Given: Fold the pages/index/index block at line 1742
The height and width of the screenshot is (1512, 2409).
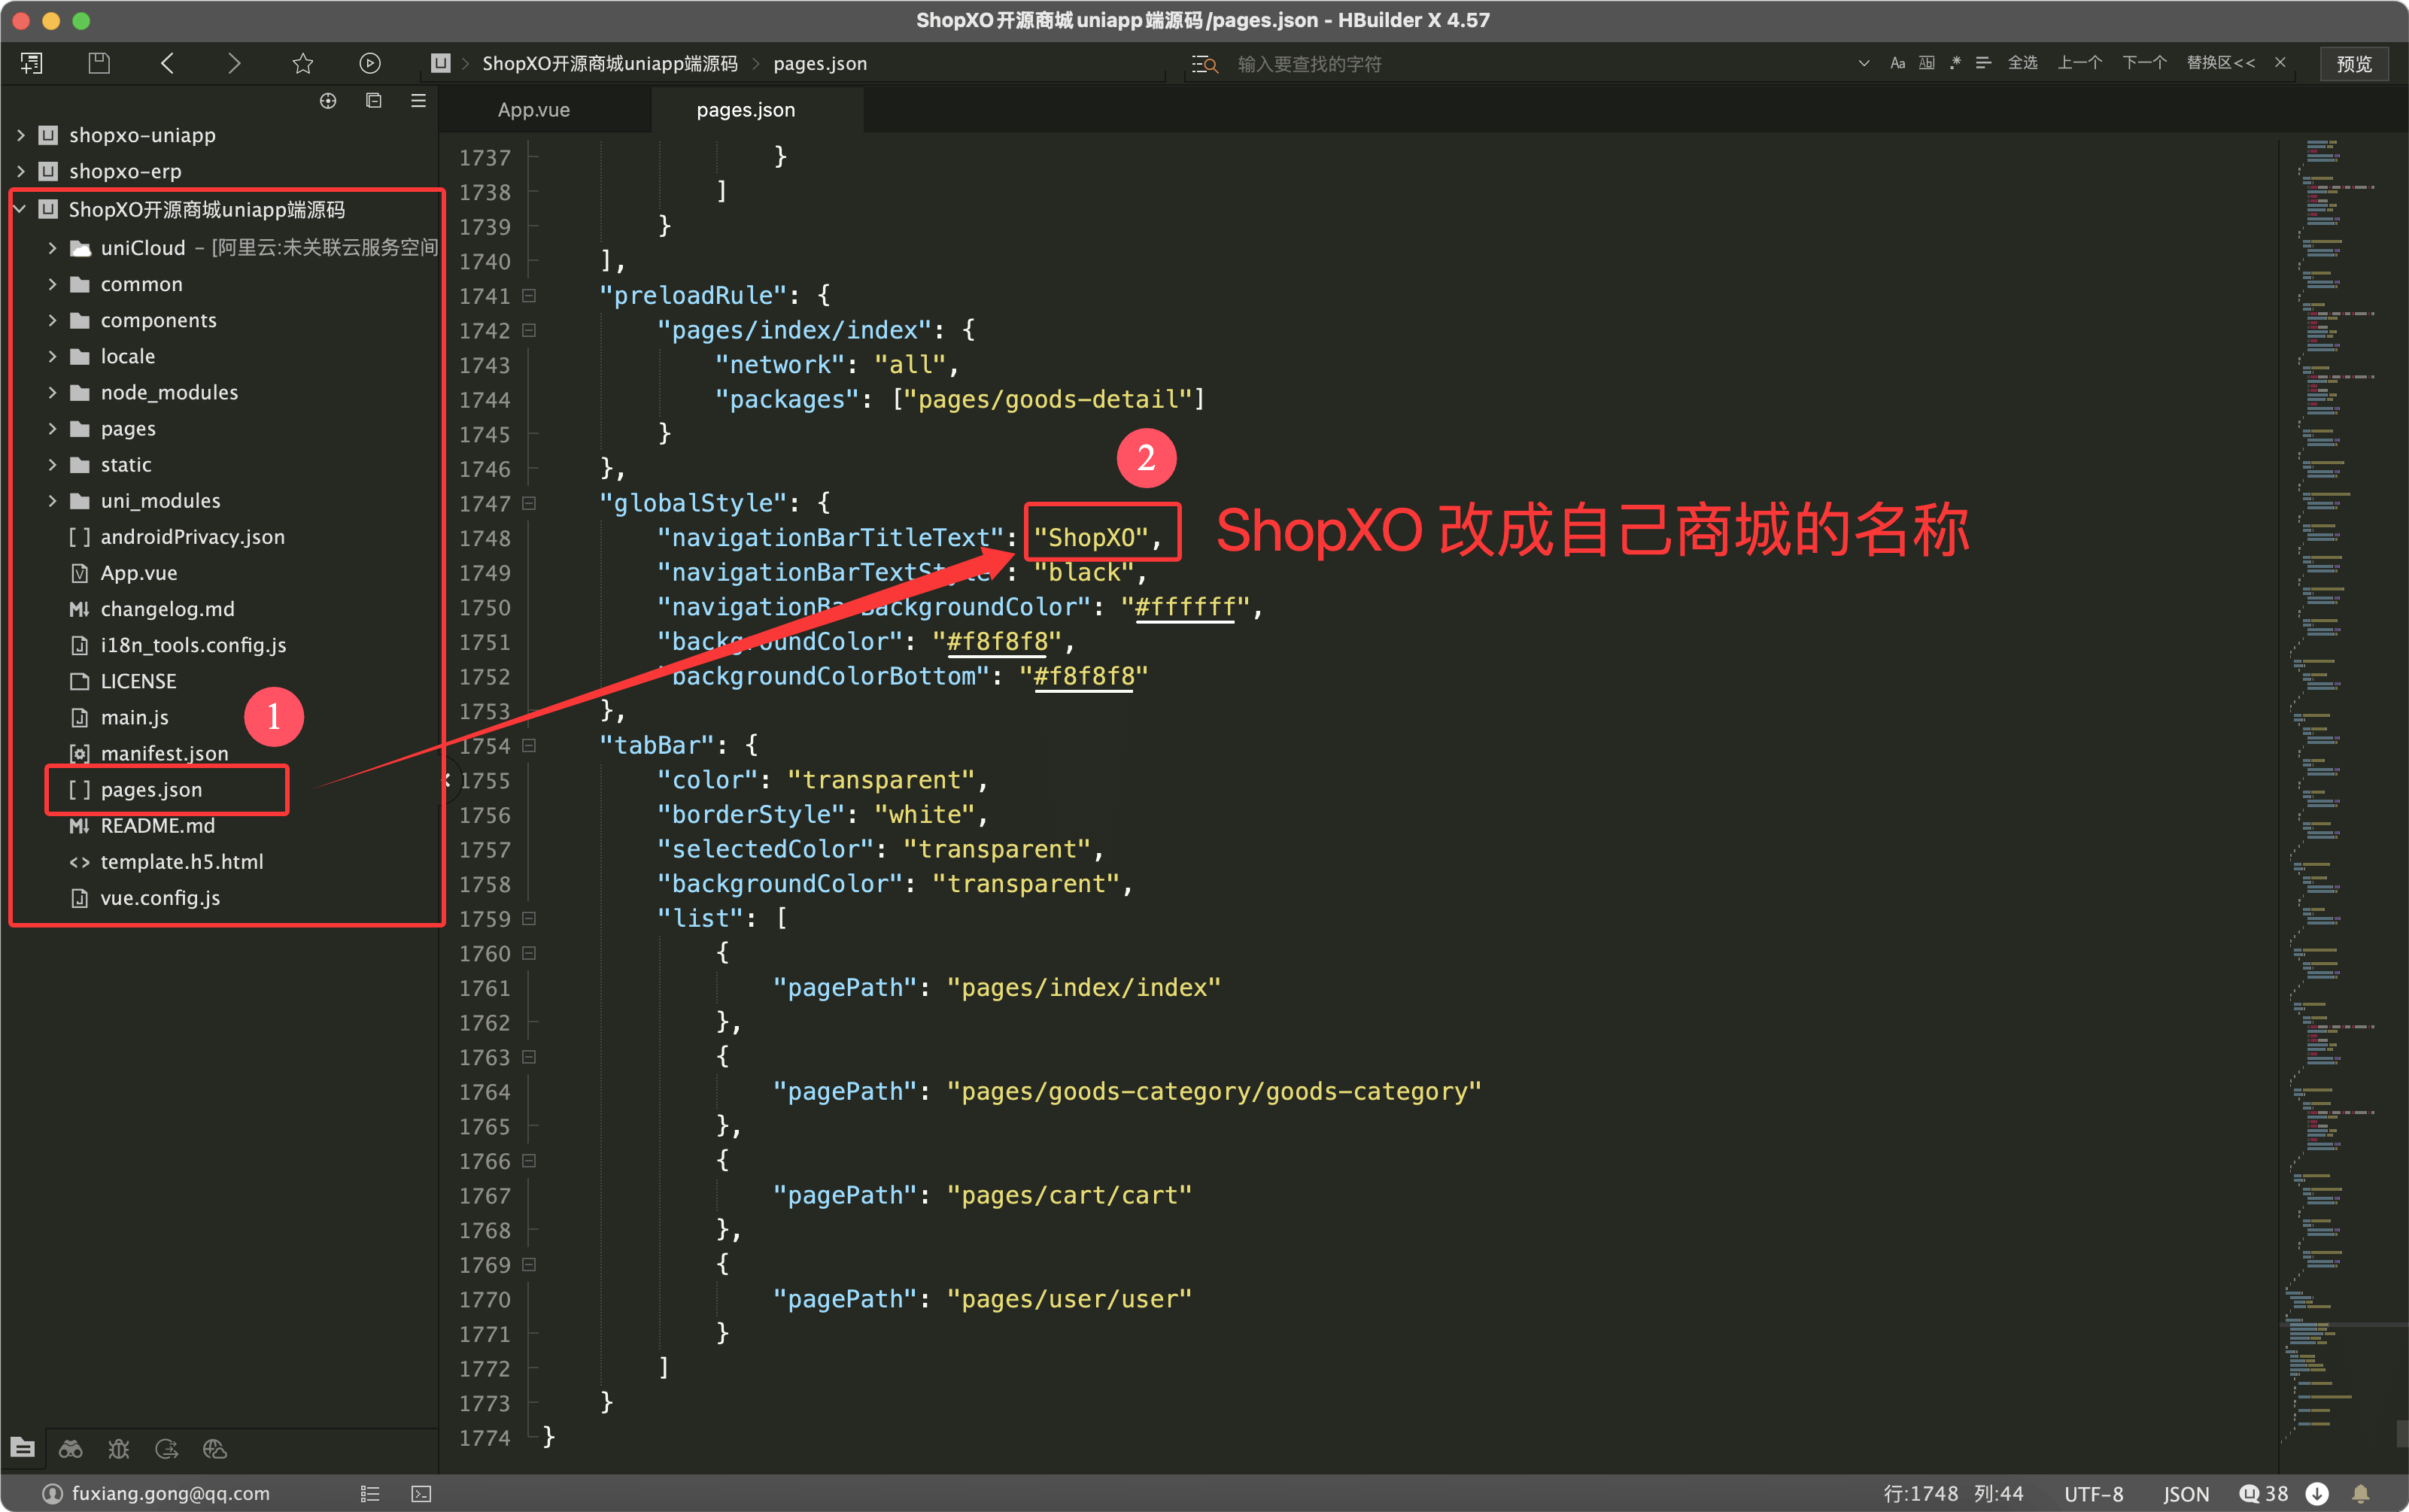Looking at the screenshot, I should [529, 330].
